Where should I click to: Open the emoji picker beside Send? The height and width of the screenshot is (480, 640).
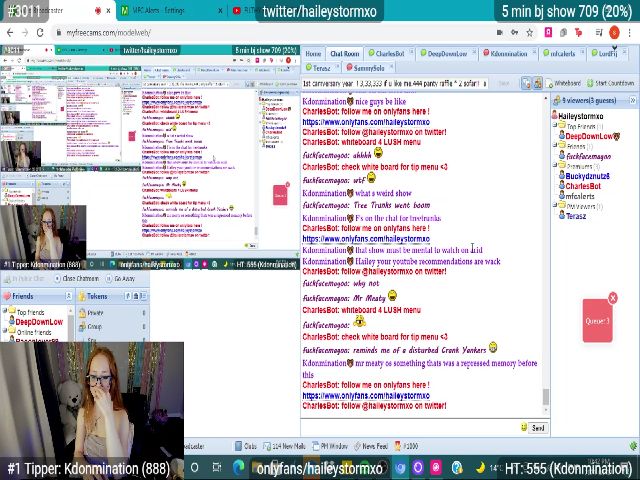[524, 427]
